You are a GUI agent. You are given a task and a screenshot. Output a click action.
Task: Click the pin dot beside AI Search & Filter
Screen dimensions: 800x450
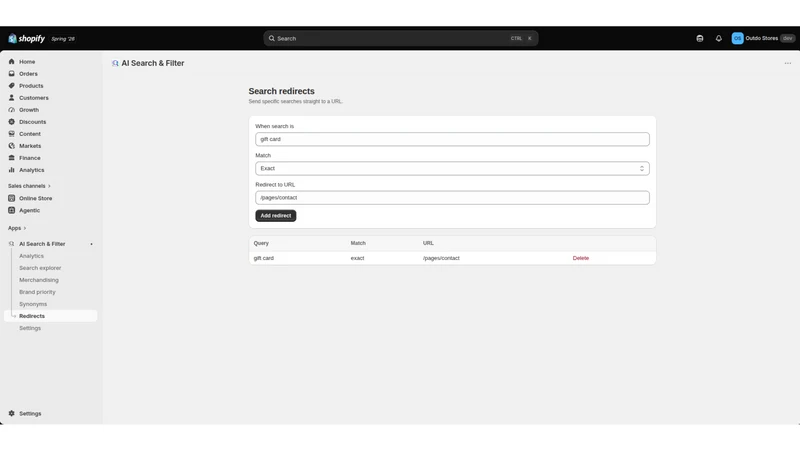91,244
